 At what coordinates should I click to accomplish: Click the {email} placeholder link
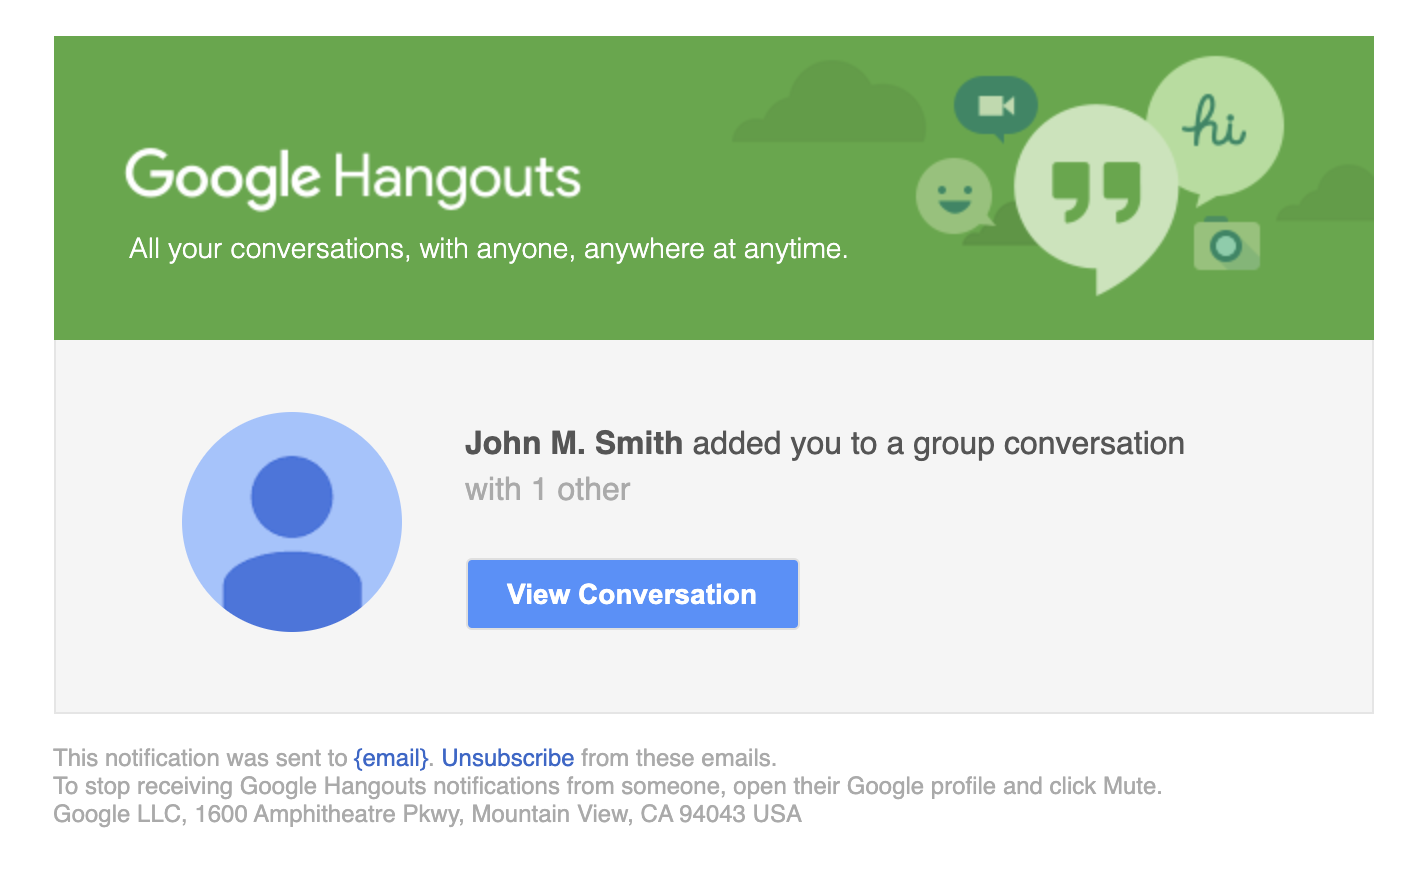click(x=391, y=758)
